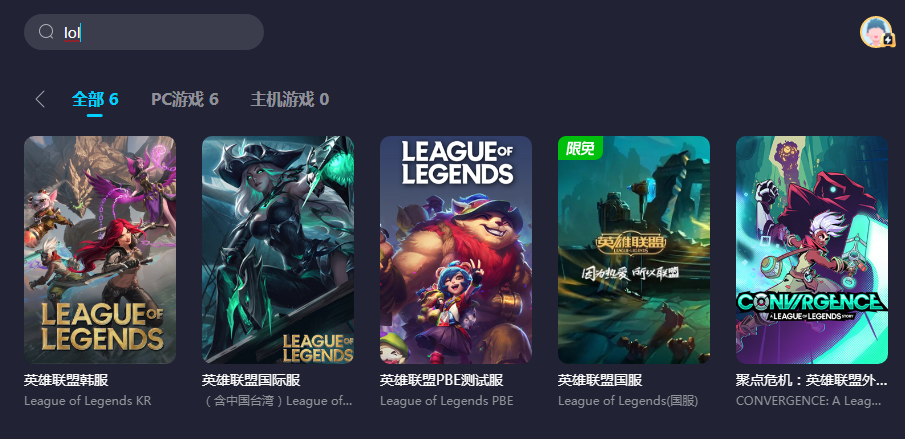Image resolution: width=905 pixels, height=439 pixels.
Task: Switch to the 主机游戏 0 tab
Action: (290, 99)
